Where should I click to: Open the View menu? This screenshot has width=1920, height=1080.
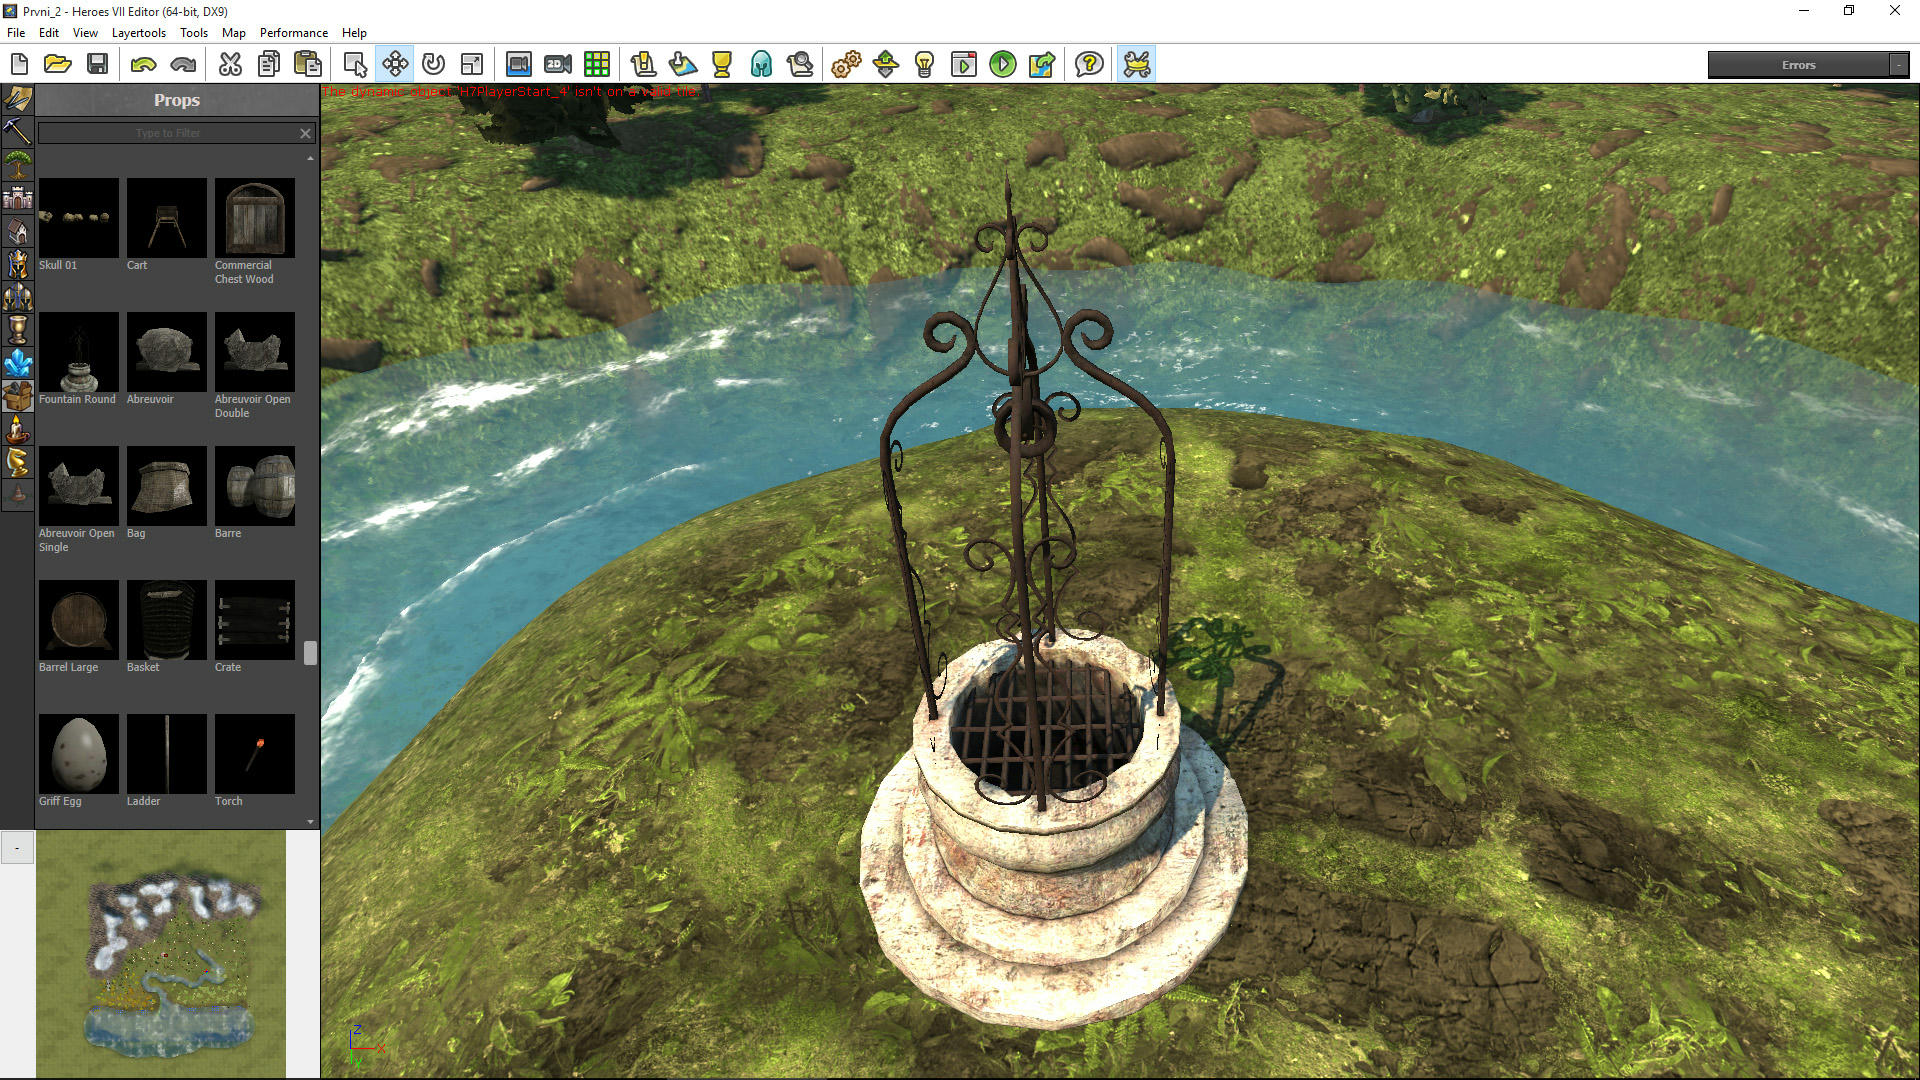(85, 33)
